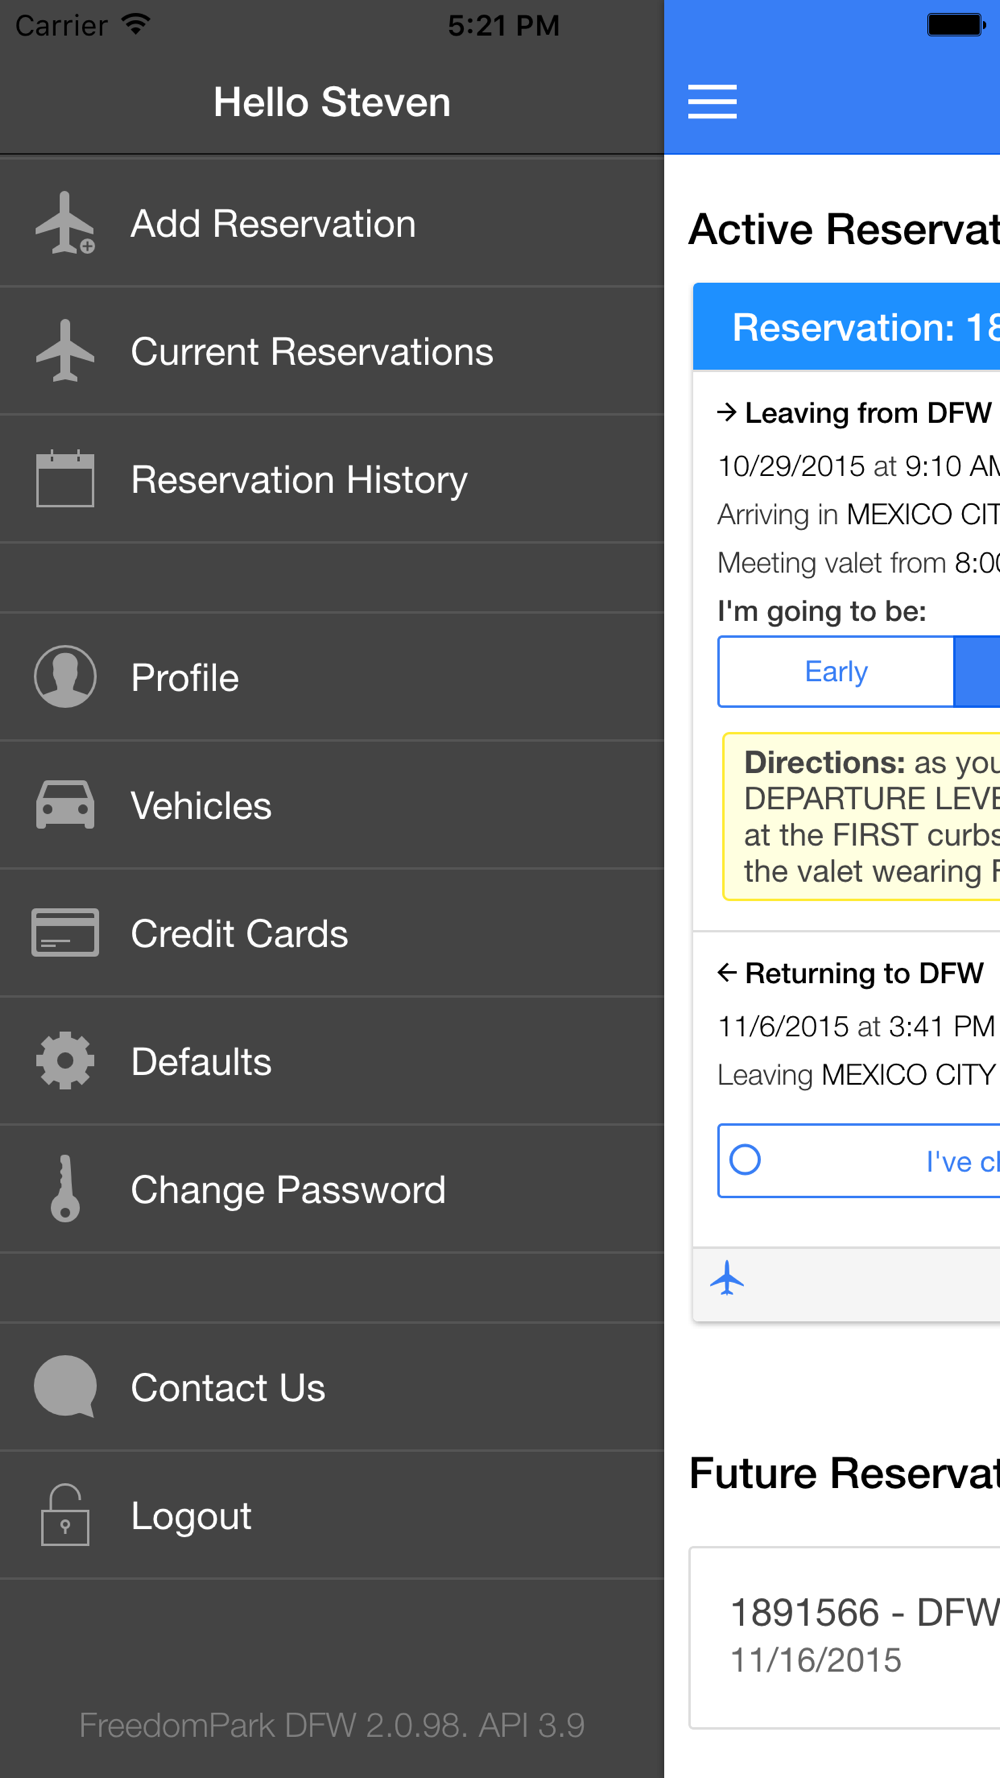Viewport: 1000px width, 1778px height.
Task: Tap the Vehicles car icon
Action: click(x=66, y=805)
